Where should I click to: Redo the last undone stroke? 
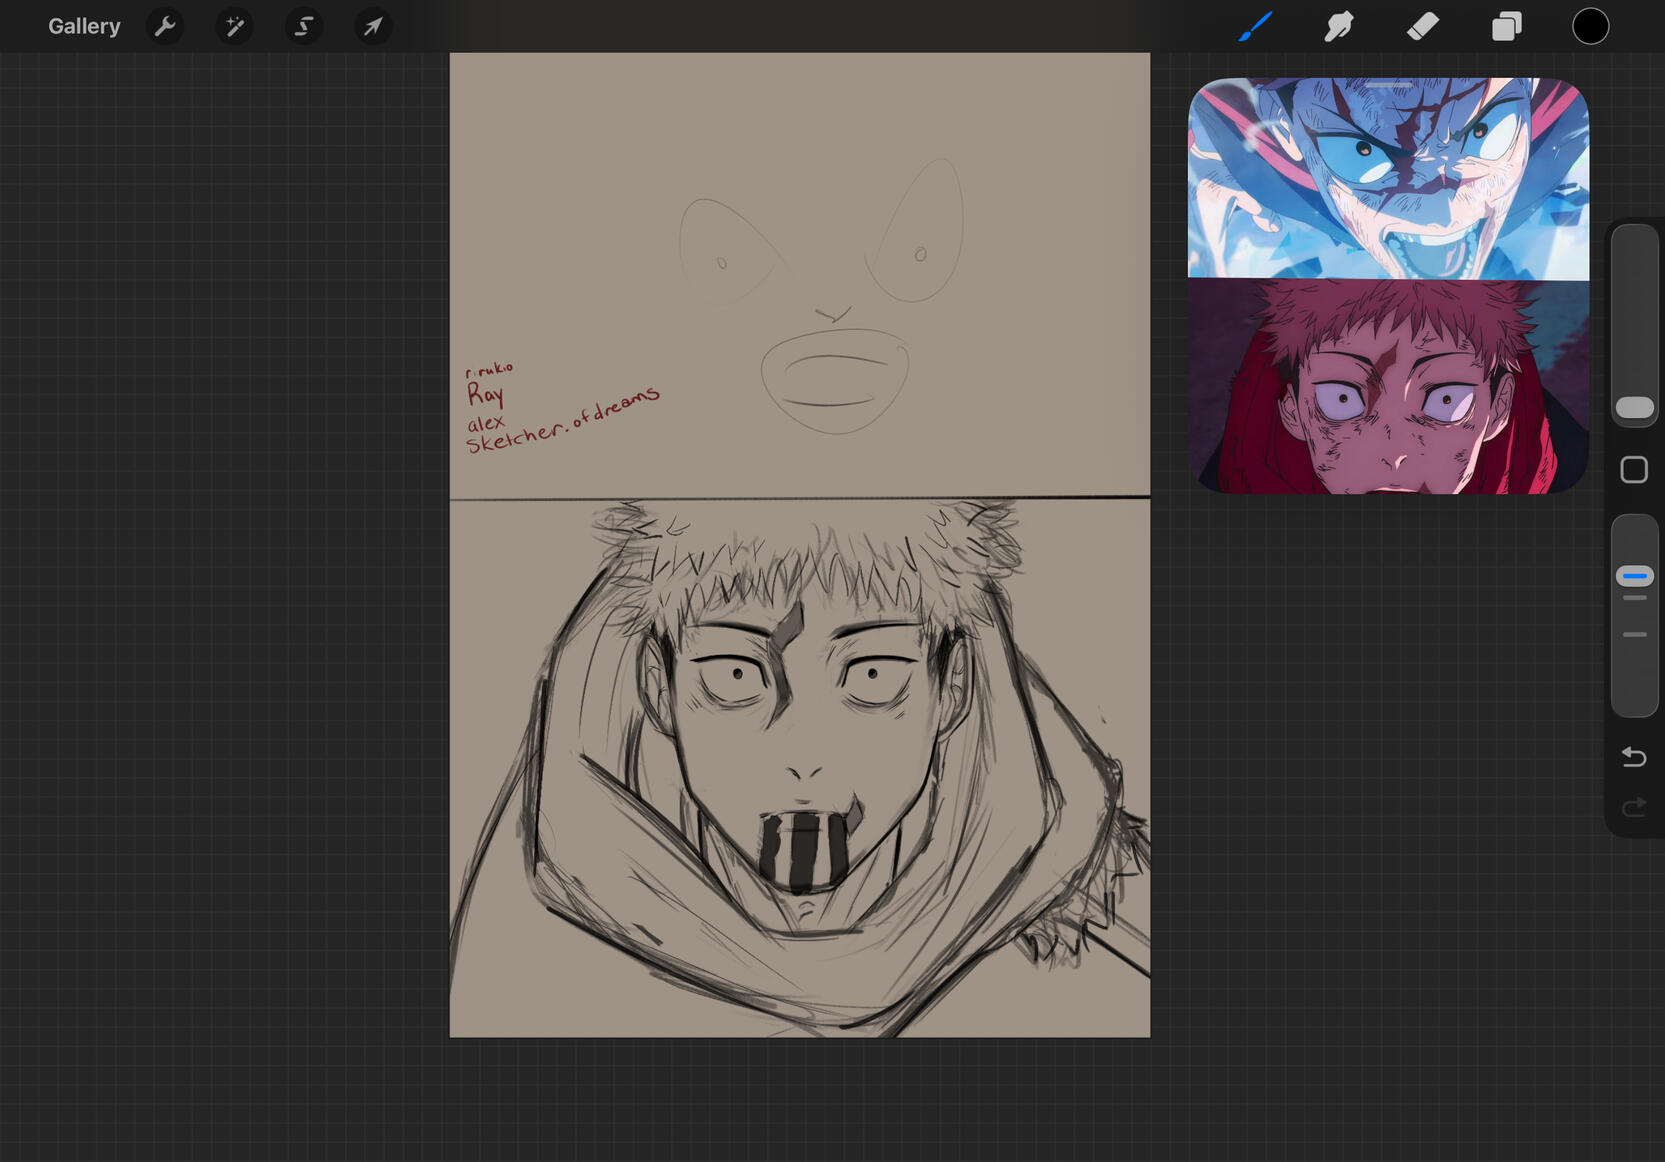pos(1634,807)
